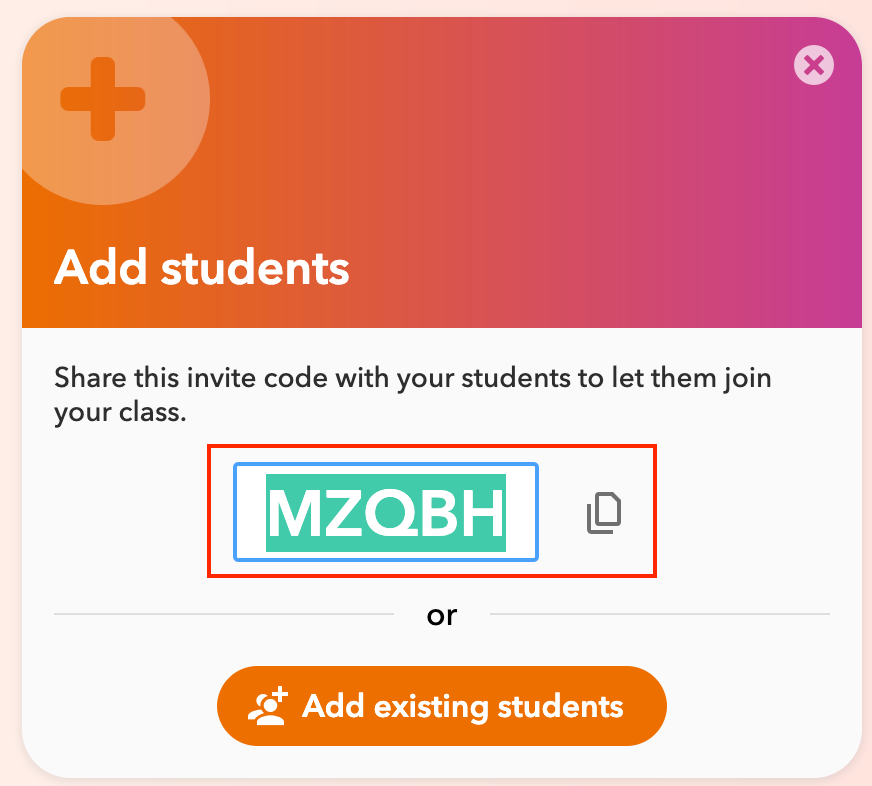This screenshot has height=786, width=872.
Task: Click the person-plus icon on orange button
Action: [x=268, y=706]
